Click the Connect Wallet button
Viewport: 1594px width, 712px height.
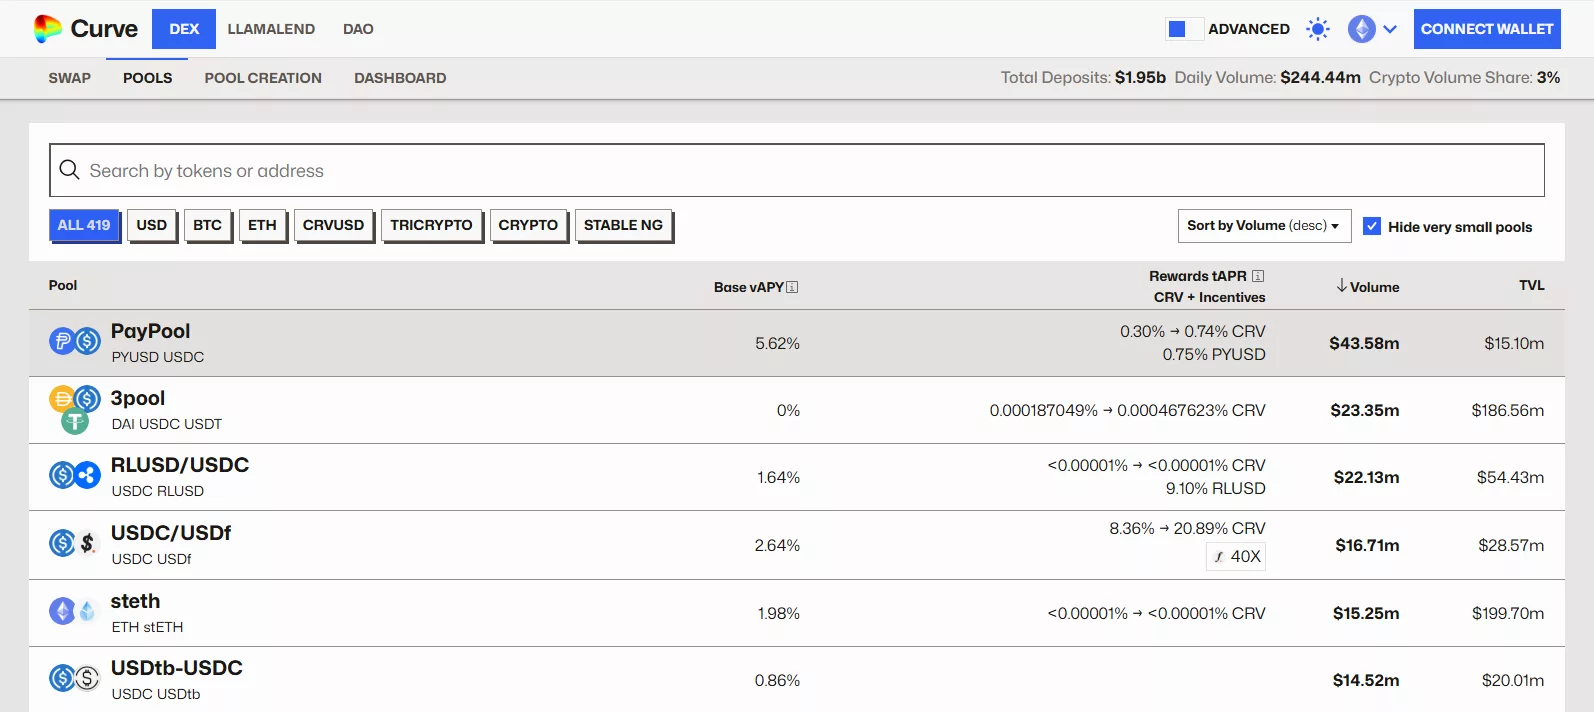point(1487,29)
